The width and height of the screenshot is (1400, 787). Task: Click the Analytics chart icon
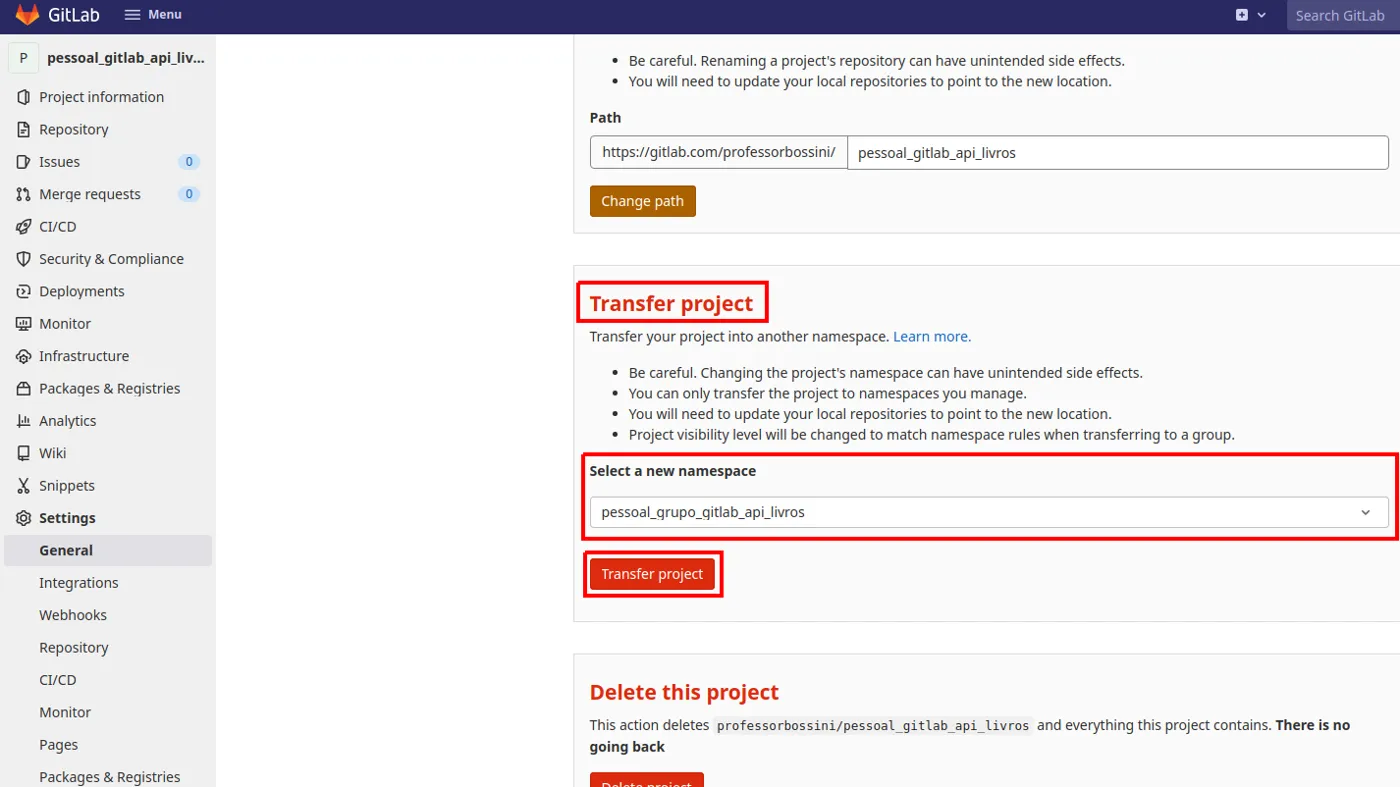[24, 421]
